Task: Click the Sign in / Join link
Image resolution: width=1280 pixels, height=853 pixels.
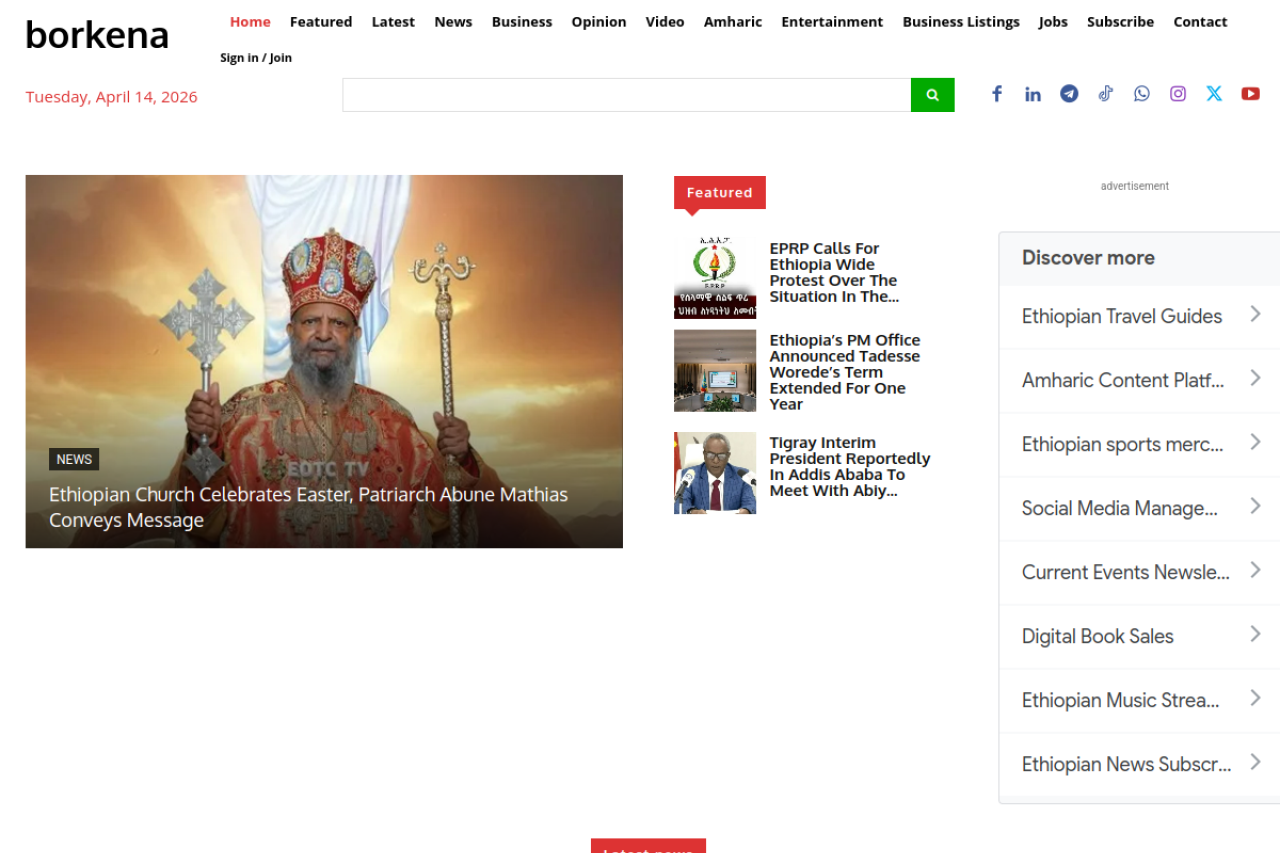Action: [x=256, y=58]
